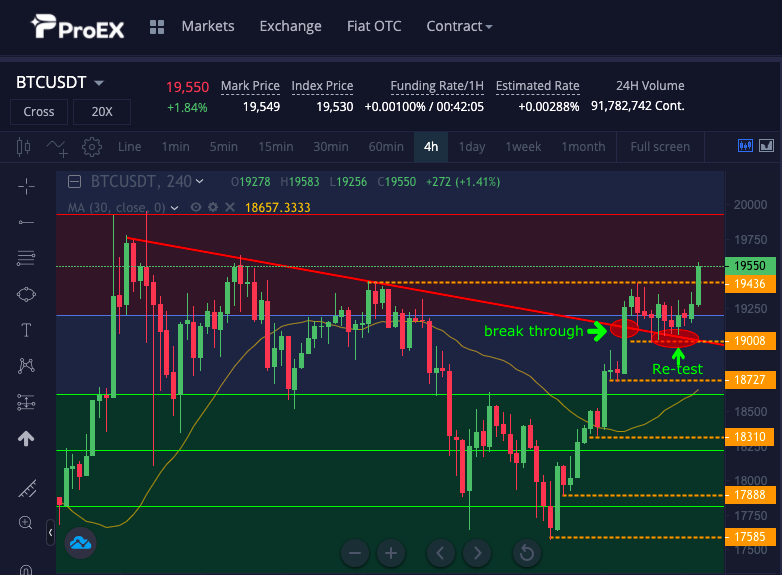Screen dimensions: 782x575
Task: Open the grid apps menu icon
Action: click(157, 27)
